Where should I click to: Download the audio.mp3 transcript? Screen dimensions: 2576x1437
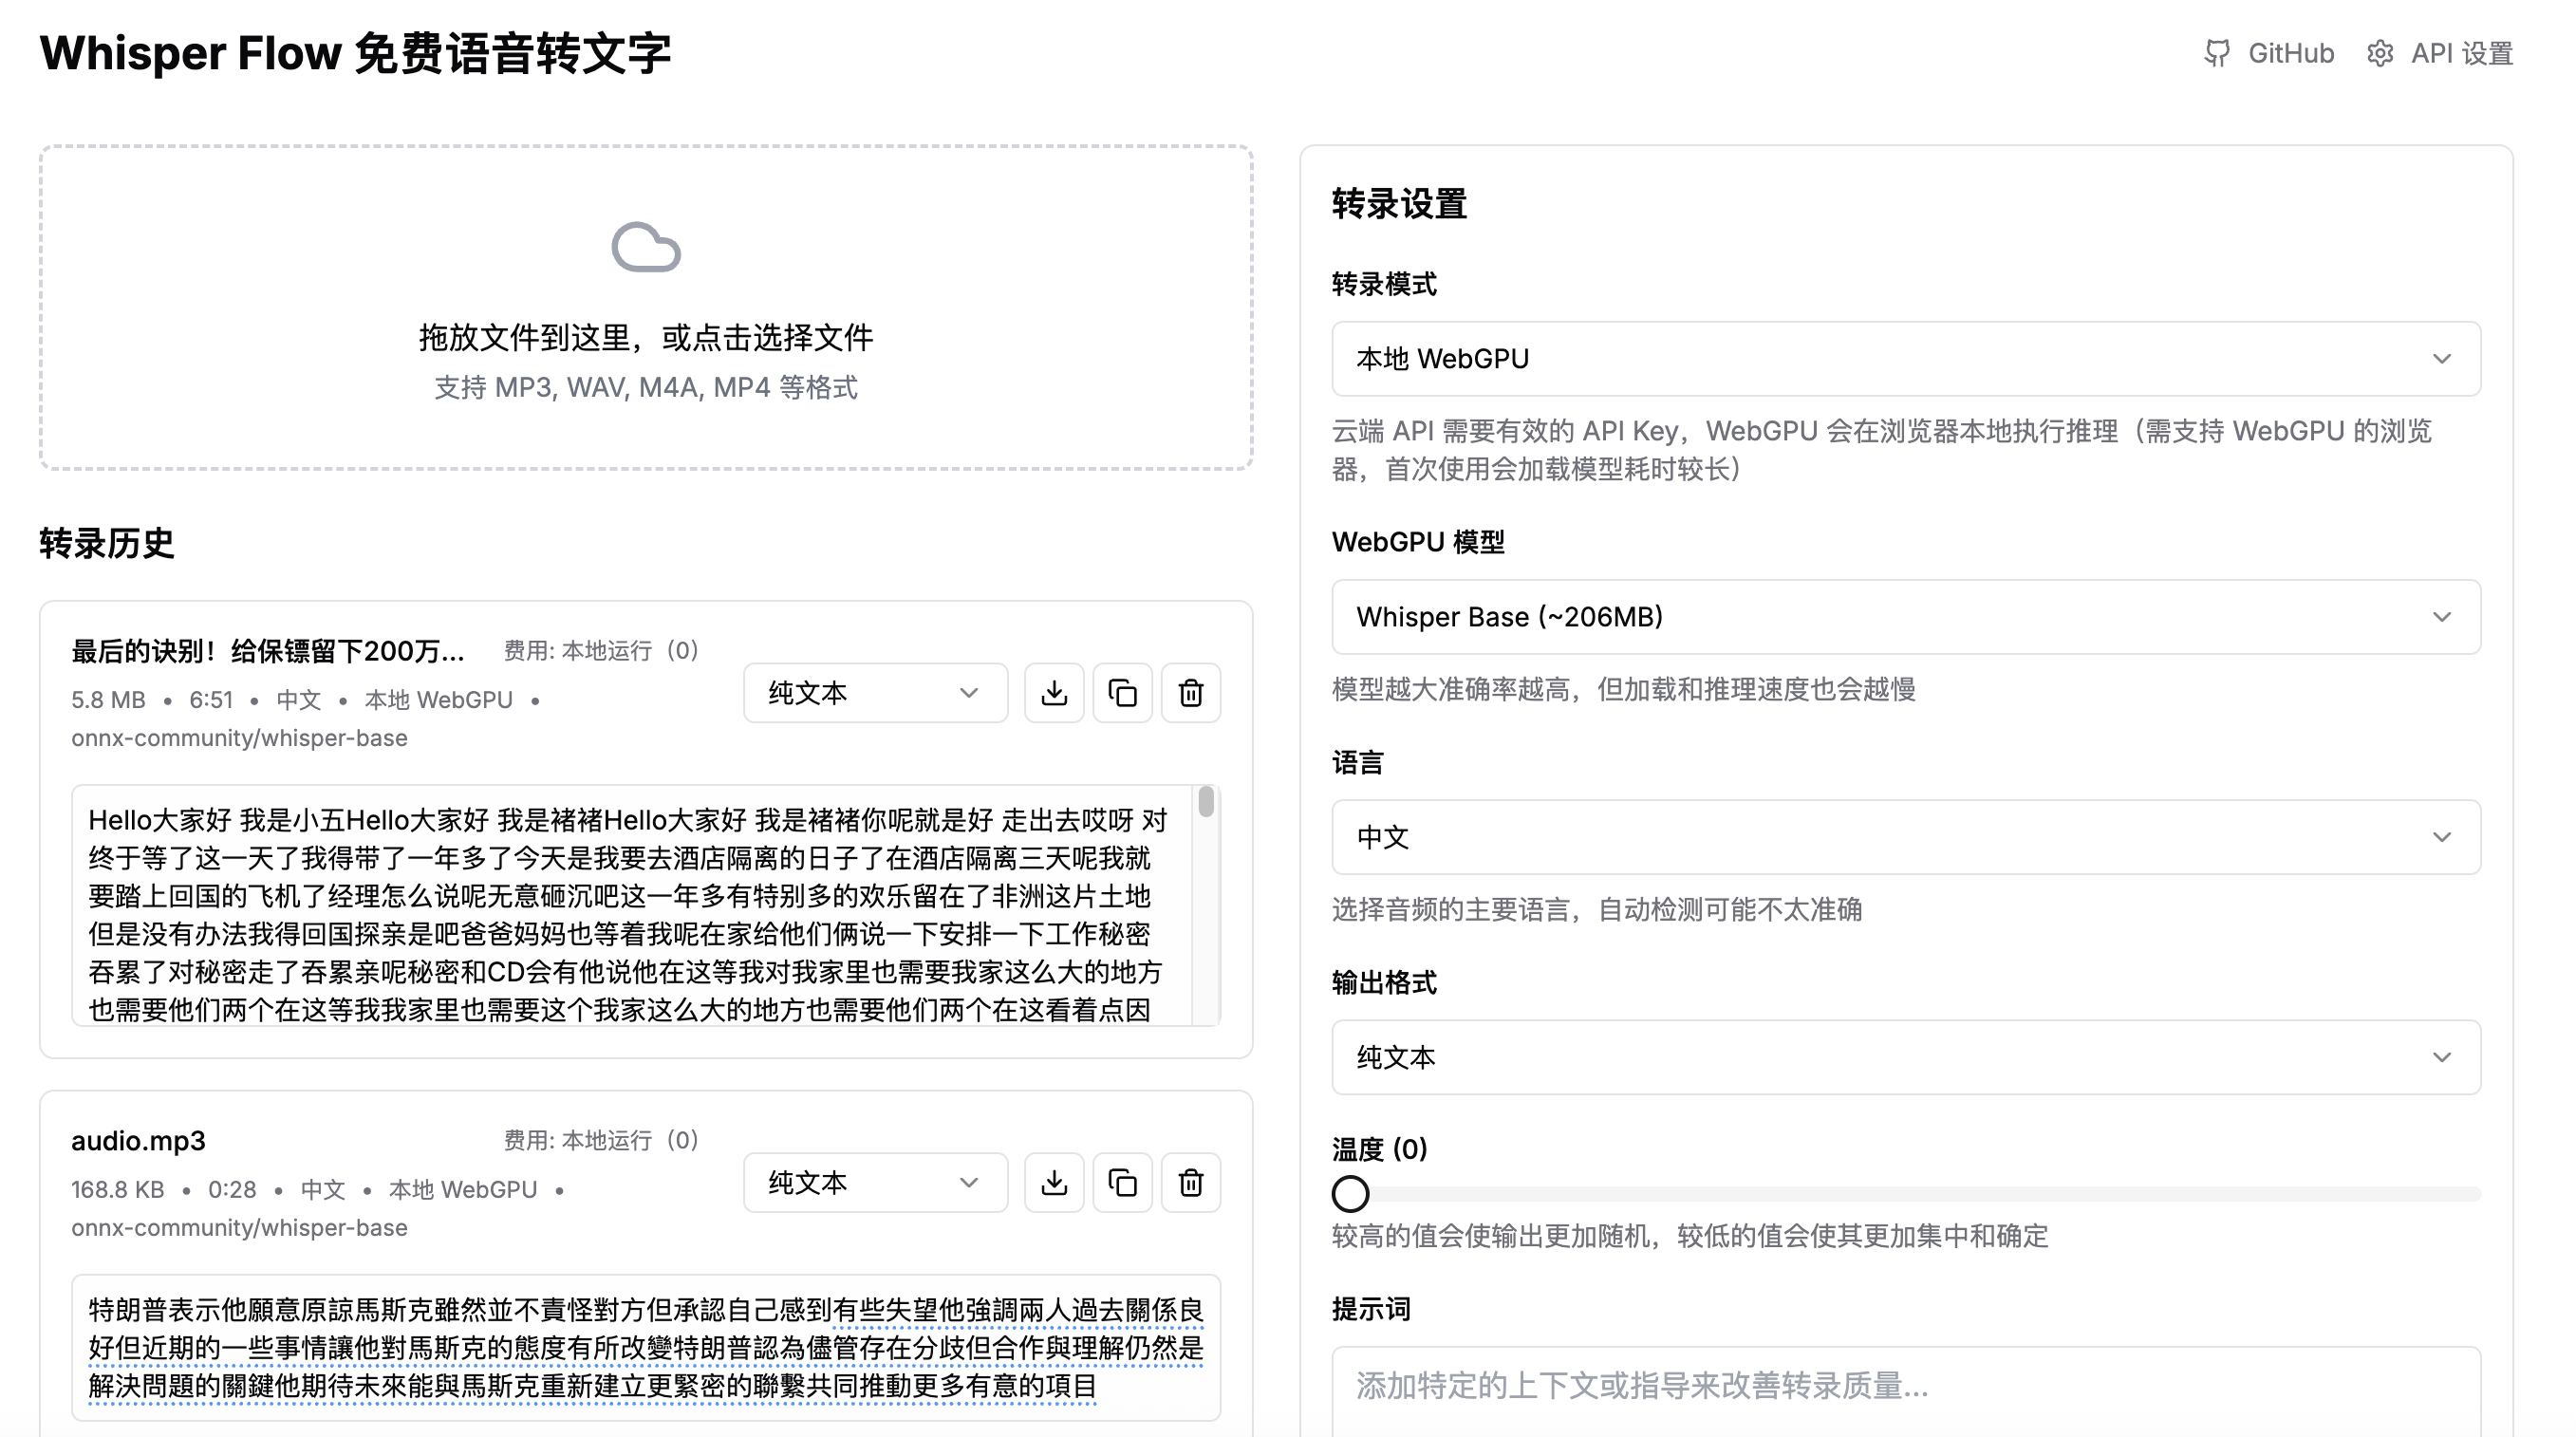1054,1183
